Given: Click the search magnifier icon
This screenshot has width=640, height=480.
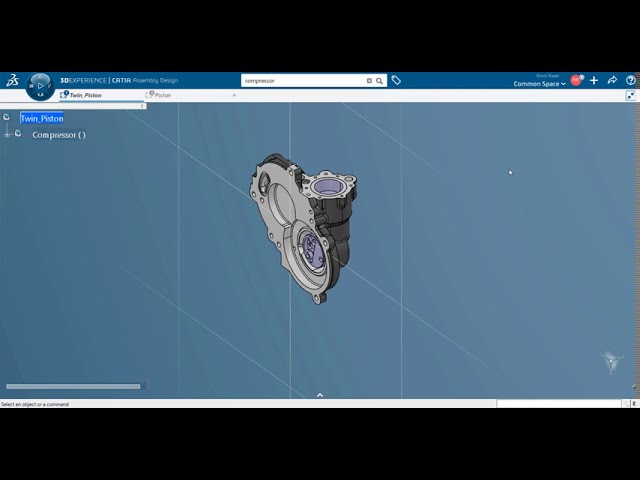Looking at the screenshot, I should click(379, 81).
